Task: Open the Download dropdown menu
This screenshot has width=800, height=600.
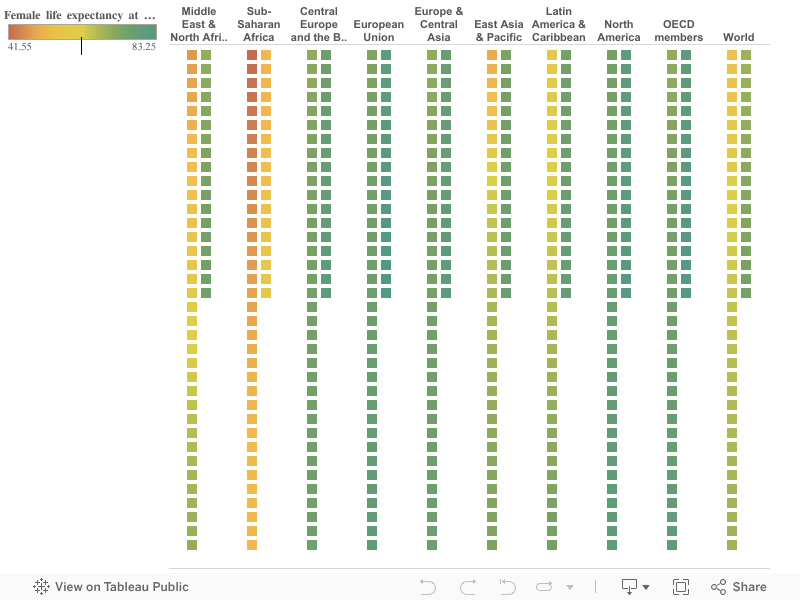Action: point(635,587)
